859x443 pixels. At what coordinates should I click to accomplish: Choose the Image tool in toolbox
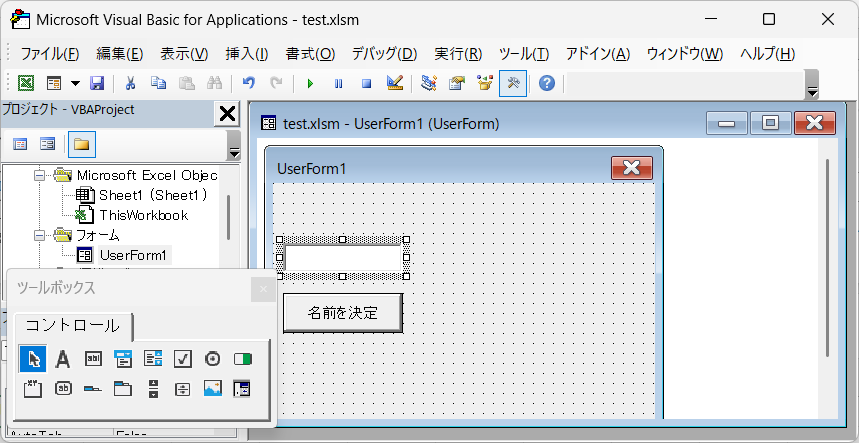click(213, 389)
